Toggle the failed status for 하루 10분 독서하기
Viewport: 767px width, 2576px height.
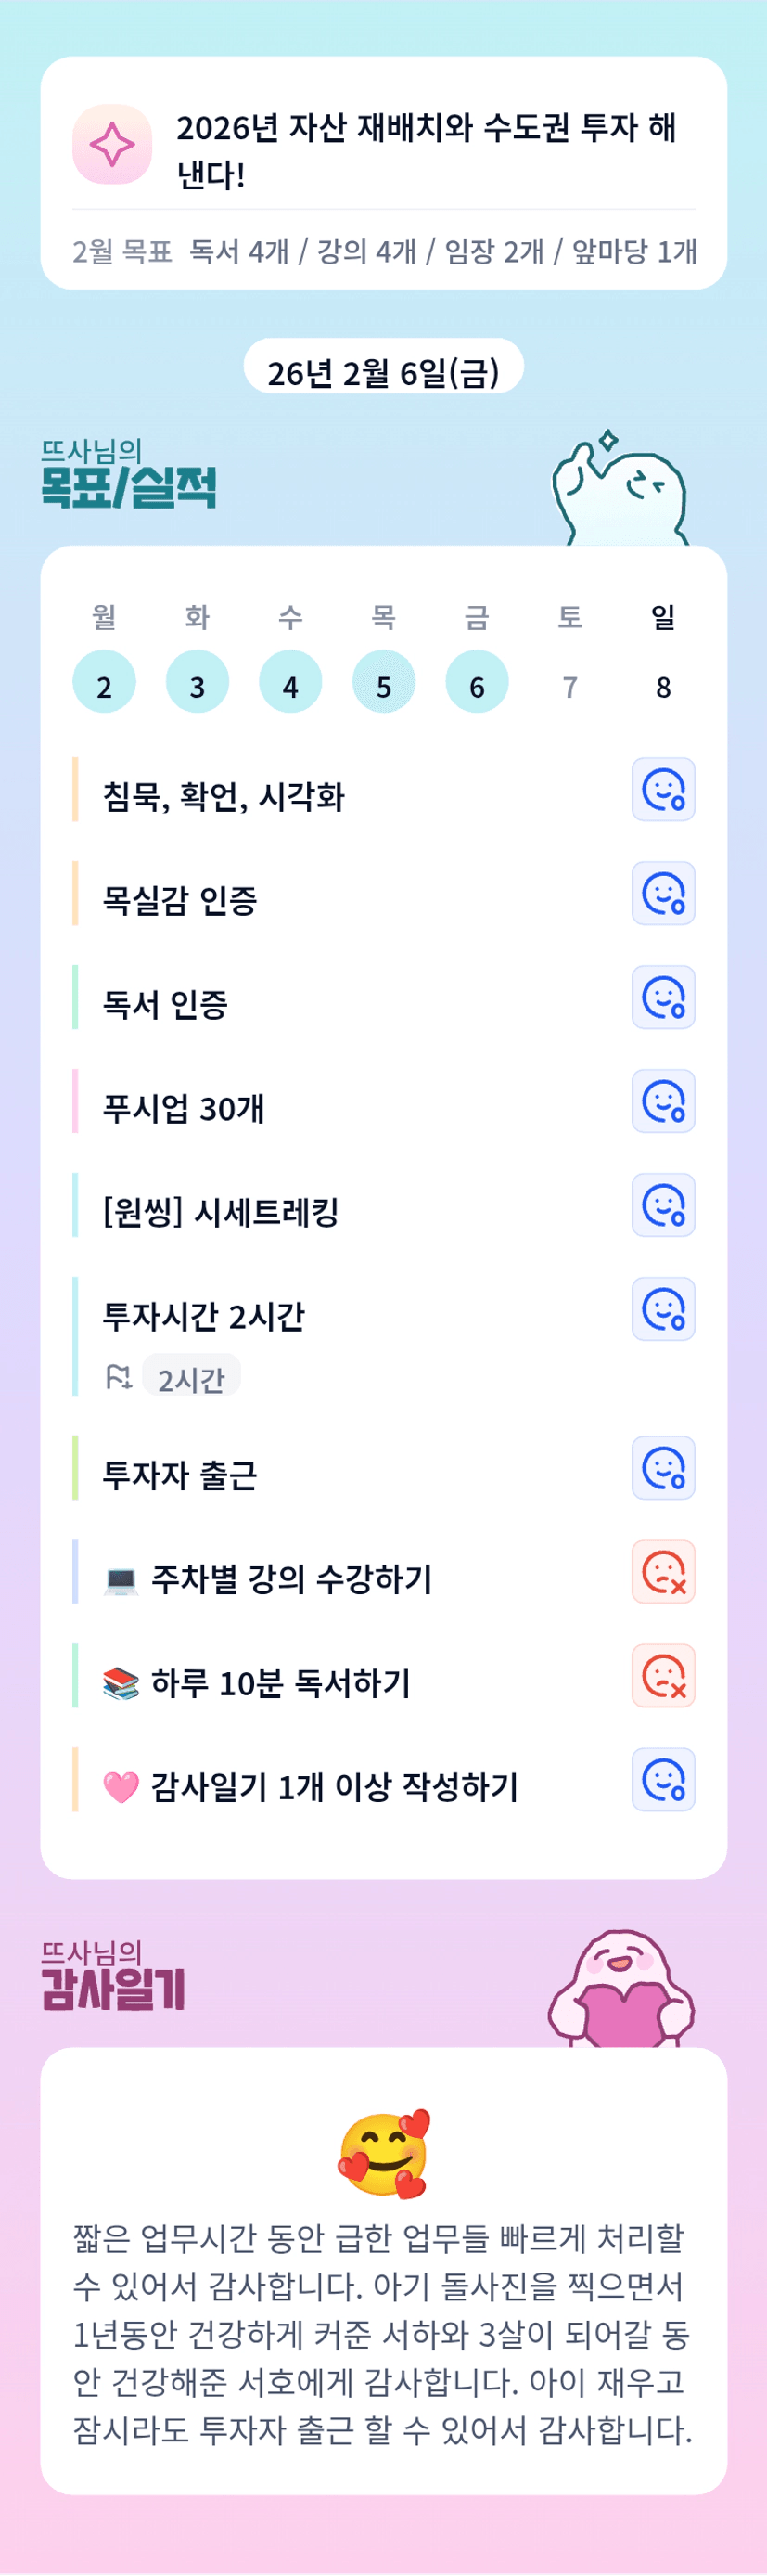663,1676
